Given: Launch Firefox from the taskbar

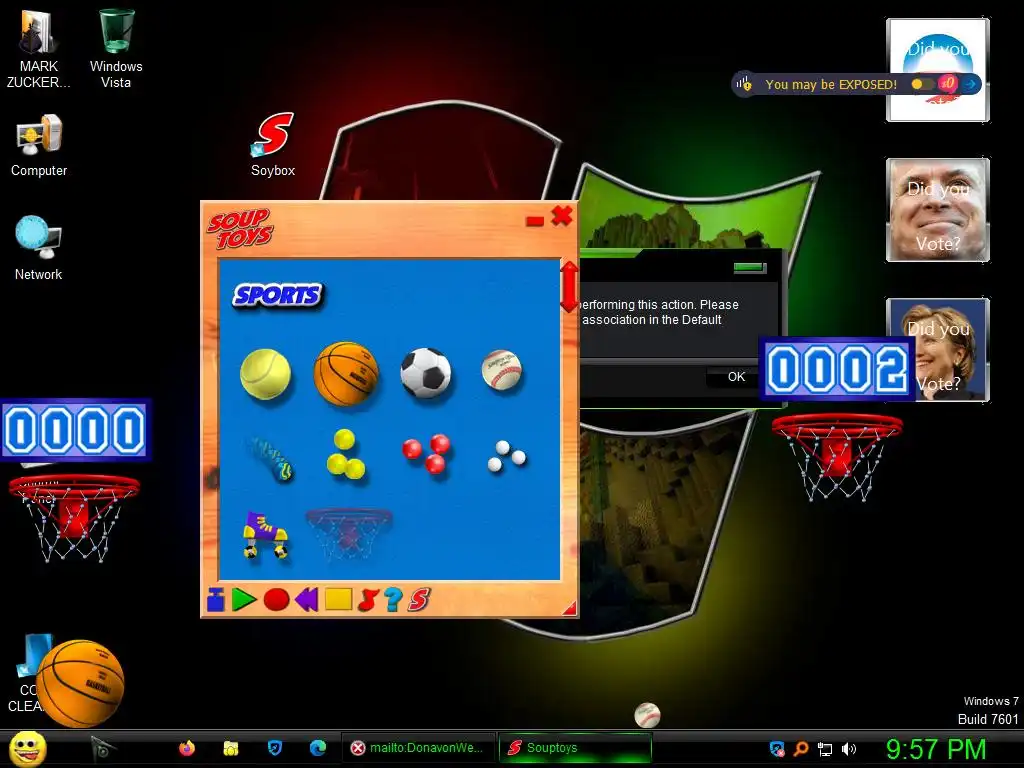Looking at the screenshot, I should click(x=187, y=748).
